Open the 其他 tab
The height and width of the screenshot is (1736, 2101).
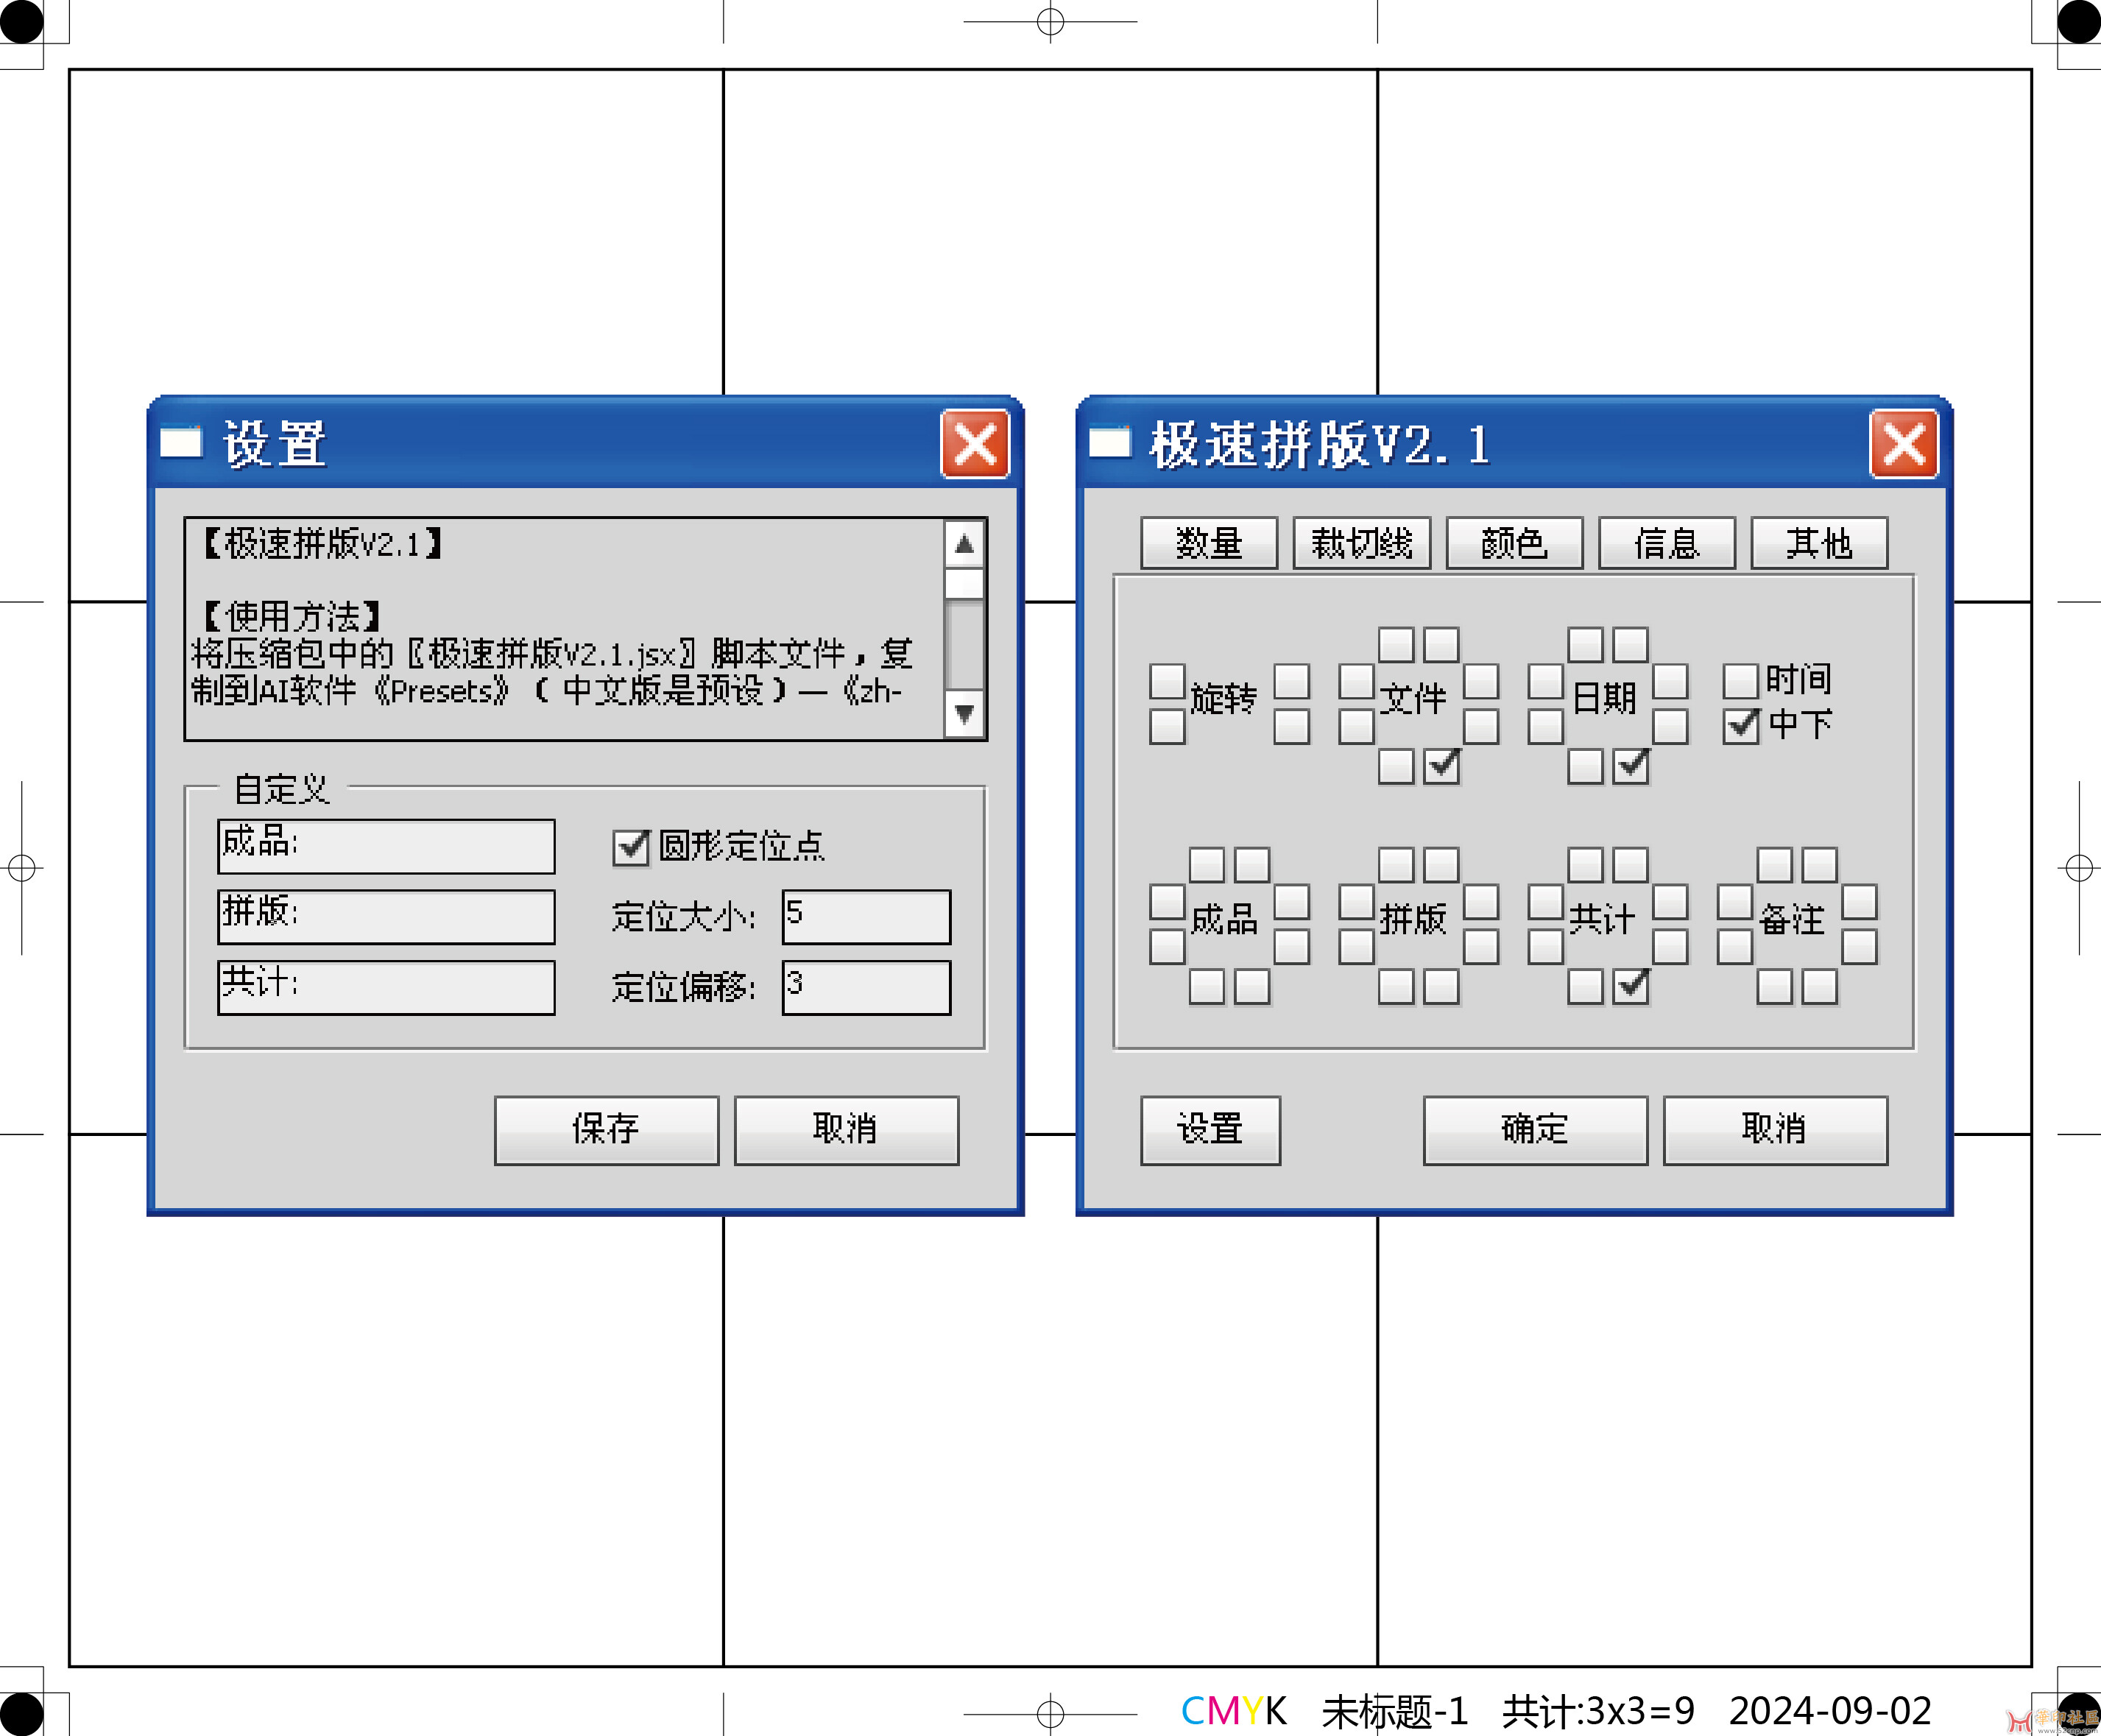tap(1819, 543)
